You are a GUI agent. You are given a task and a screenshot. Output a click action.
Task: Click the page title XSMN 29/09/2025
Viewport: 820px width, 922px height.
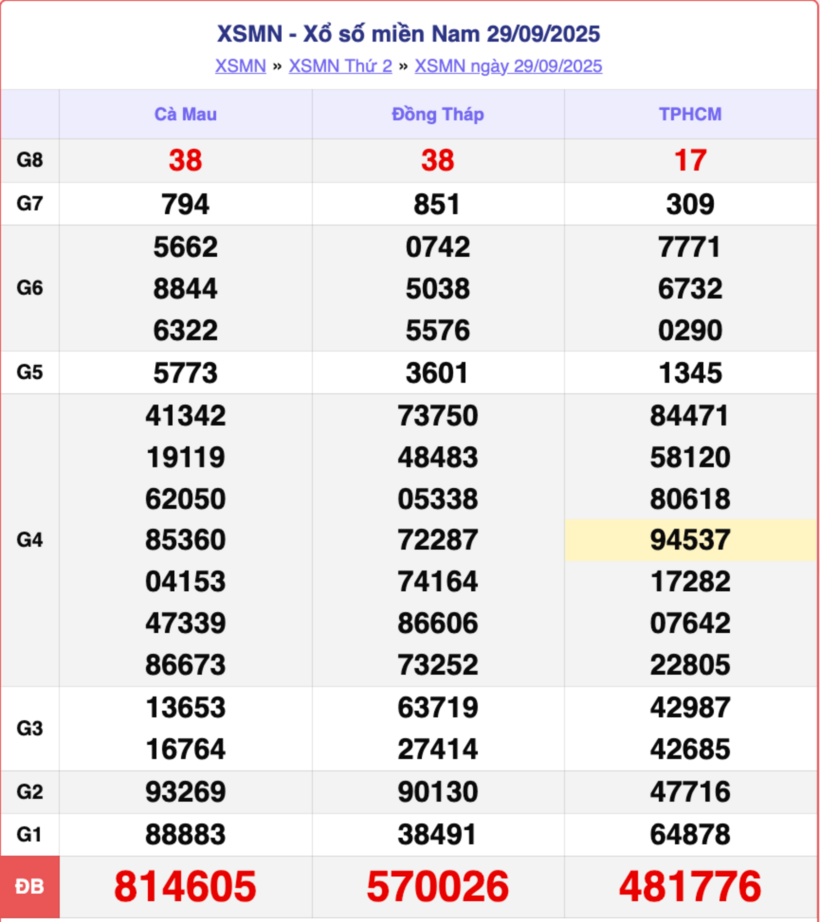pos(409,34)
